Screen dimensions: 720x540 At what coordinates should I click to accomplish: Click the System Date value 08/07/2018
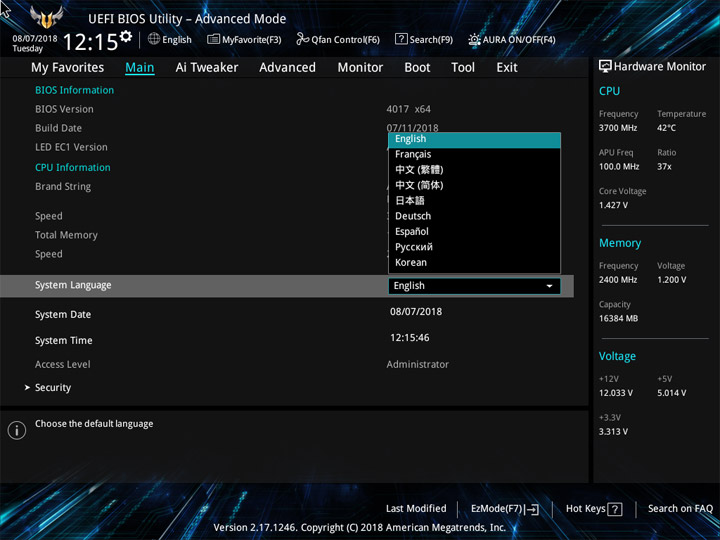coord(416,312)
